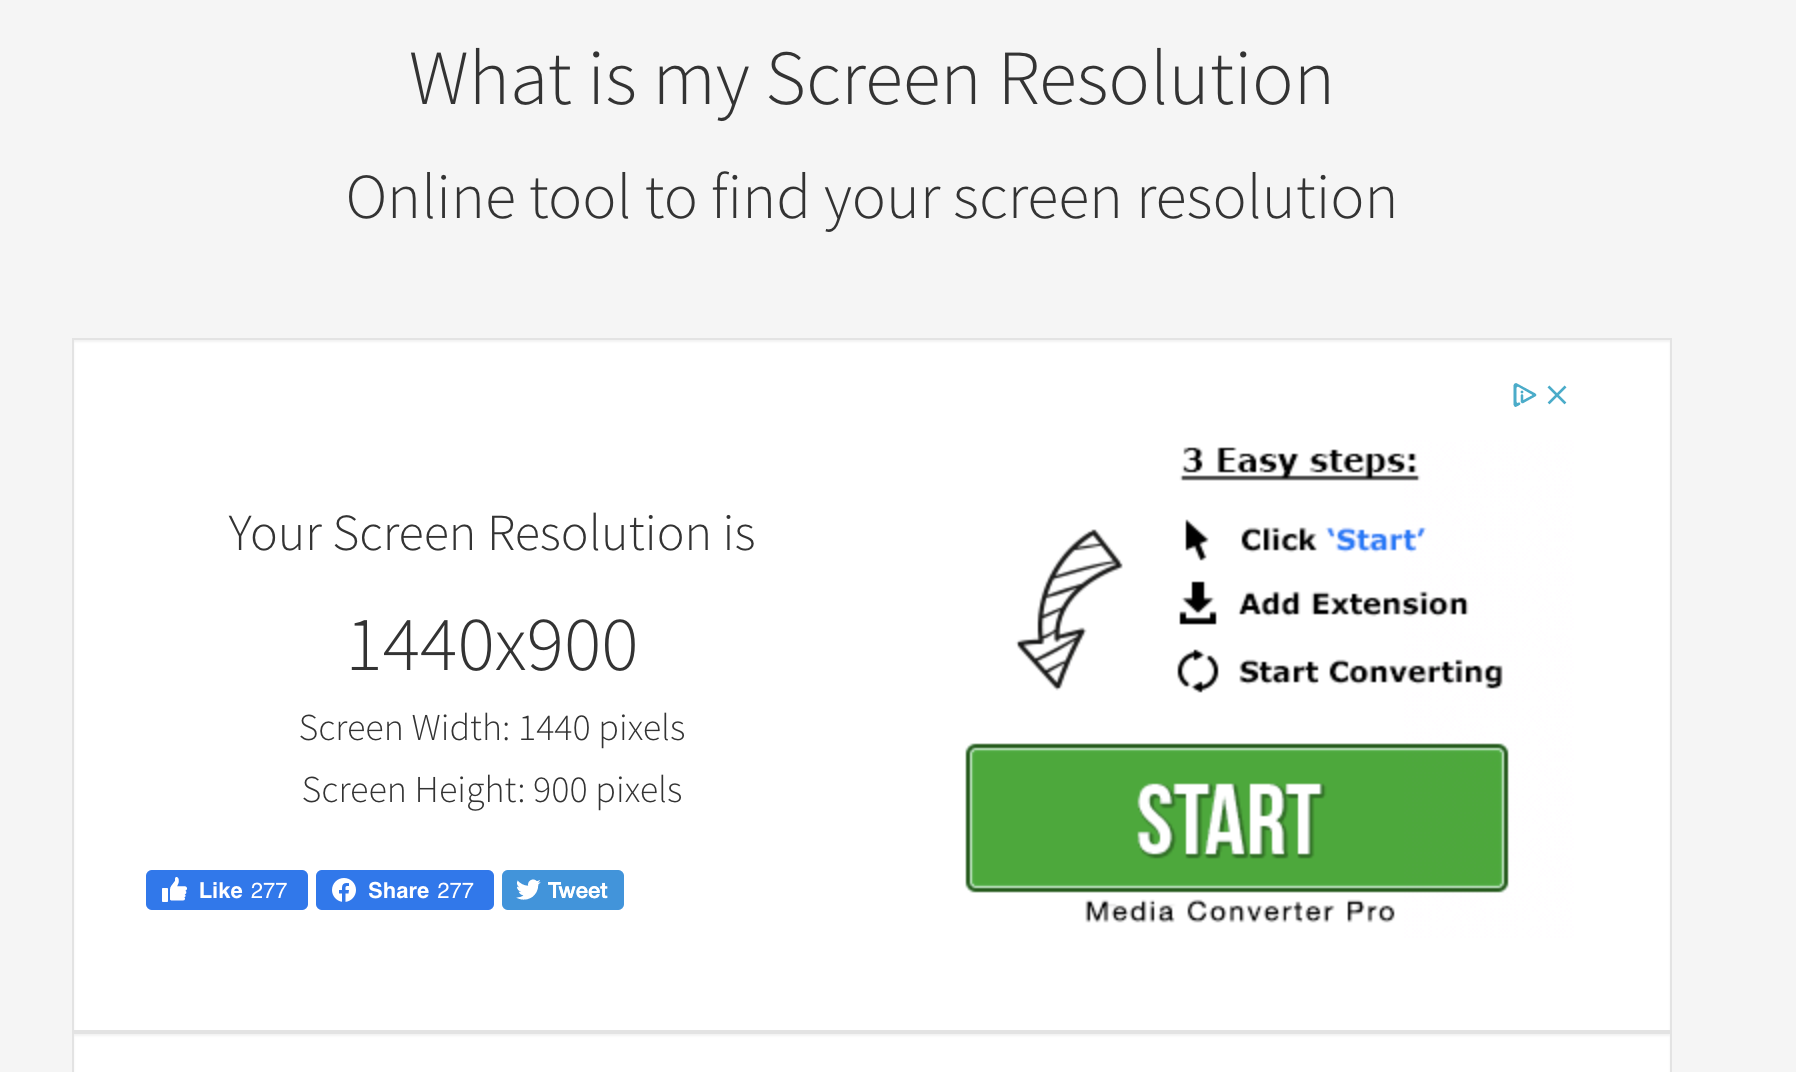This screenshot has height=1072, width=1796.
Task: Click the mouse cursor icon beside Click 'Start'
Action: 1196,540
